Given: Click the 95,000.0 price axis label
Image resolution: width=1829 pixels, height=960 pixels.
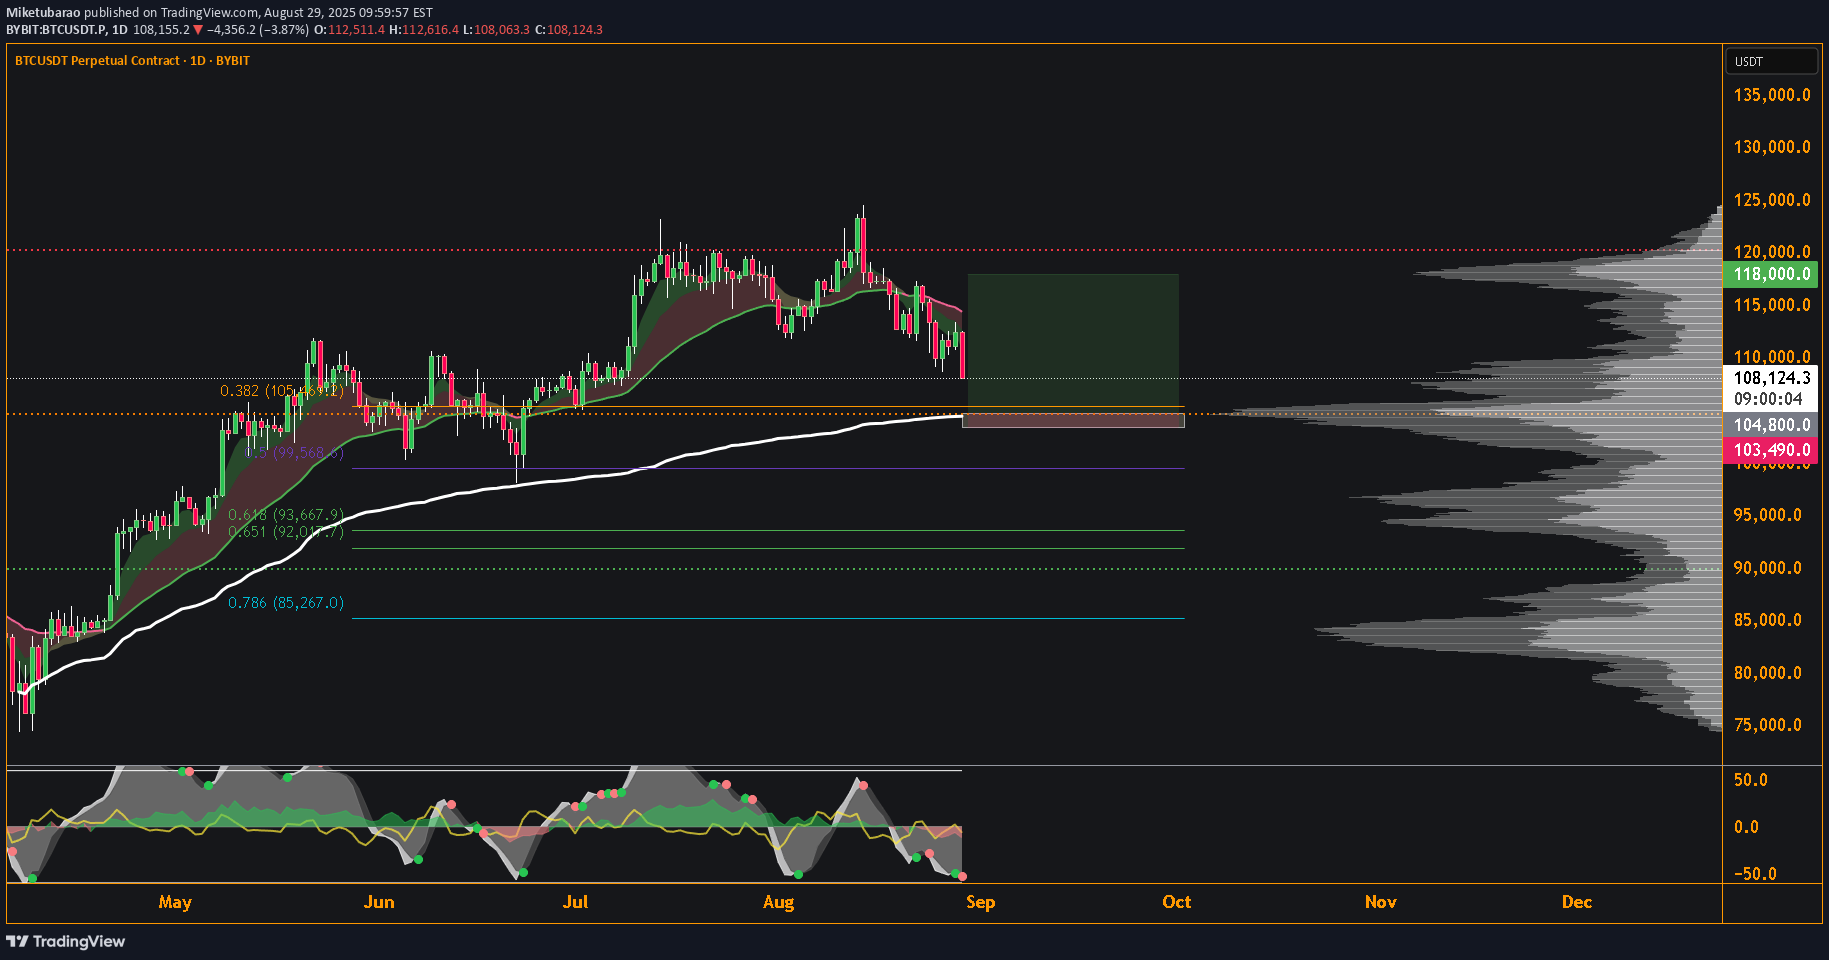Looking at the screenshot, I should 1768,515.
